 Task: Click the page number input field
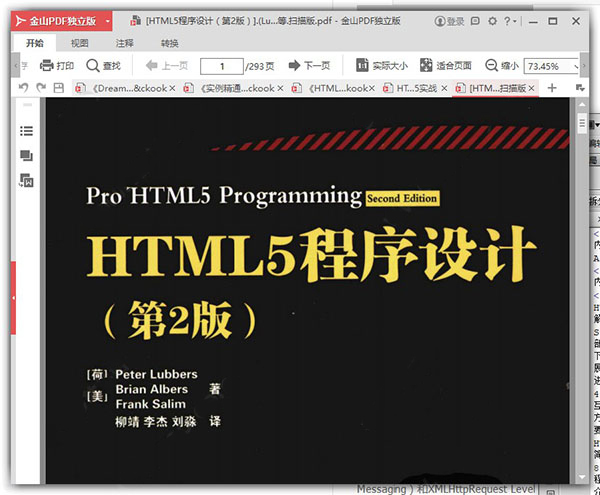[x=222, y=67]
